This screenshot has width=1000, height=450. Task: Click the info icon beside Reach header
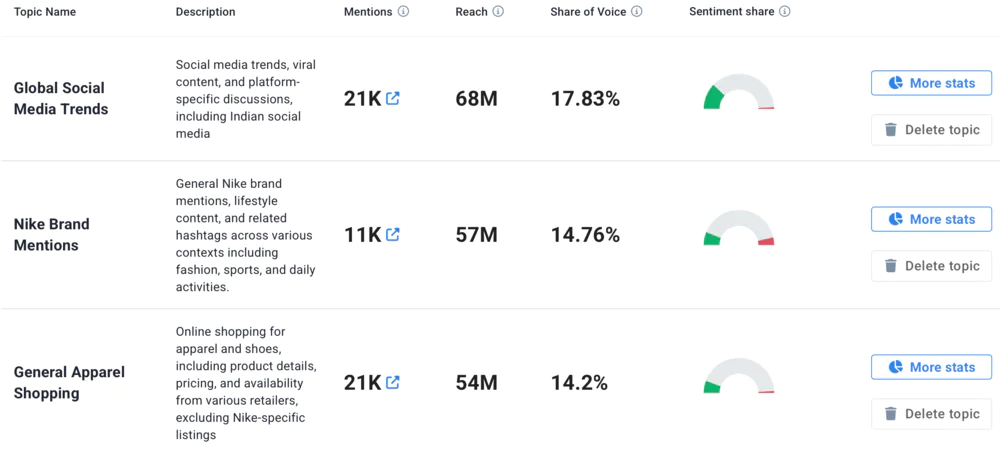[498, 12]
